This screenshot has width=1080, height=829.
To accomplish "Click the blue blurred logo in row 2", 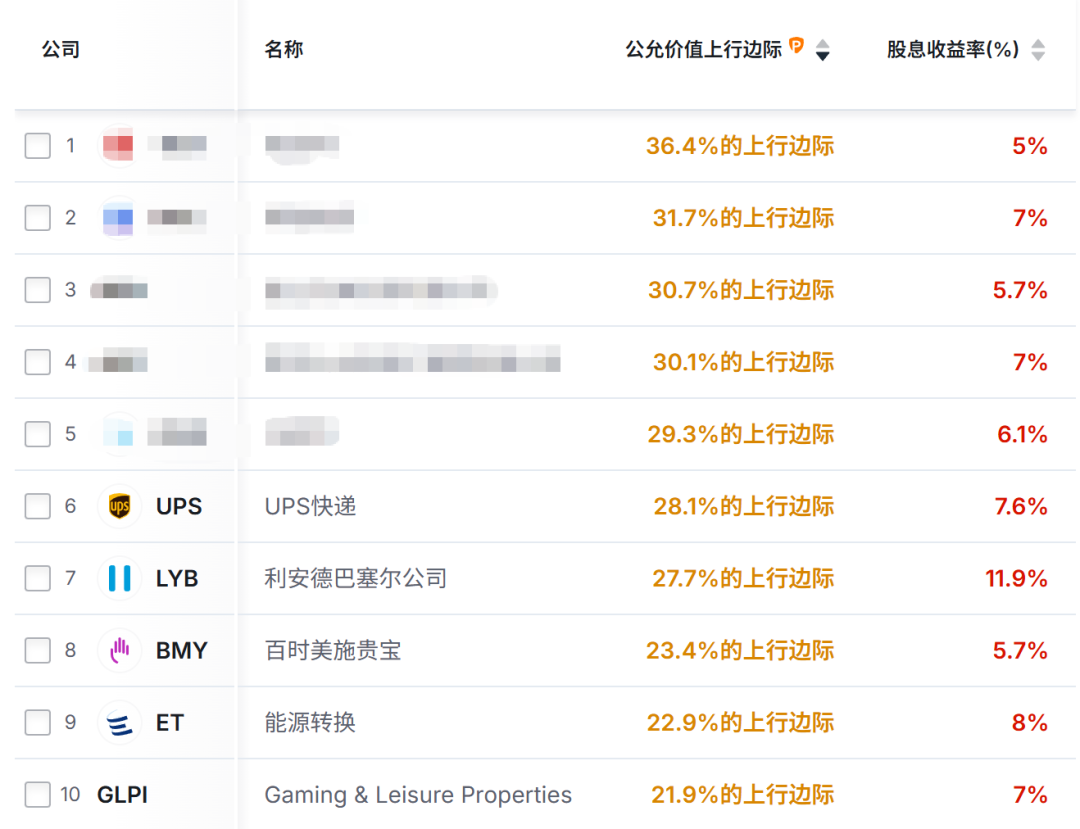I will pos(118,218).
